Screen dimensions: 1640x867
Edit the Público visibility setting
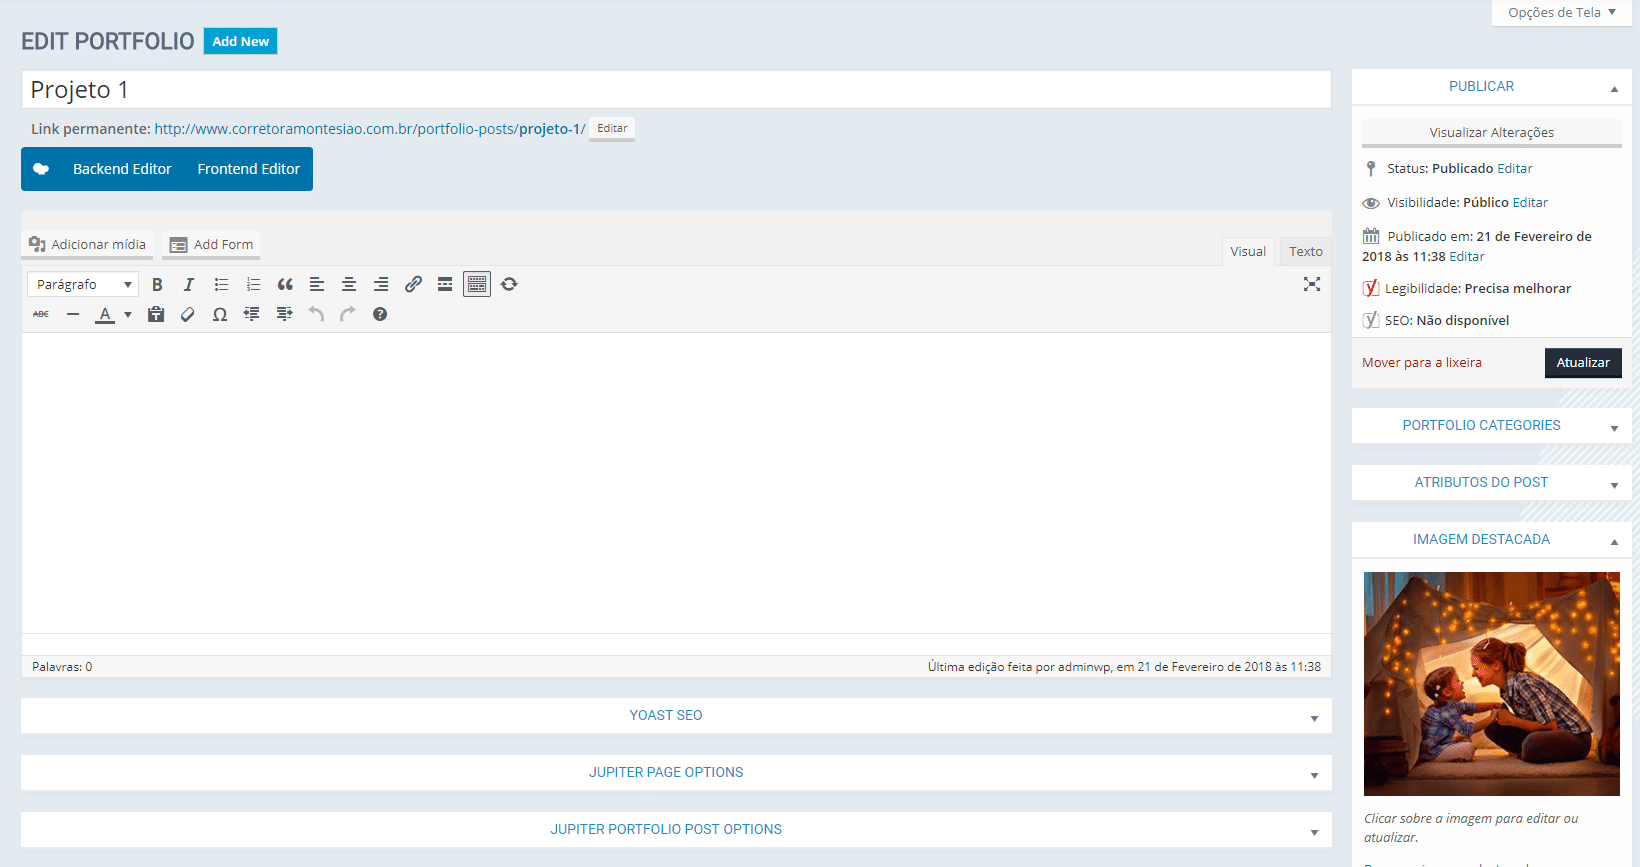[1530, 202]
